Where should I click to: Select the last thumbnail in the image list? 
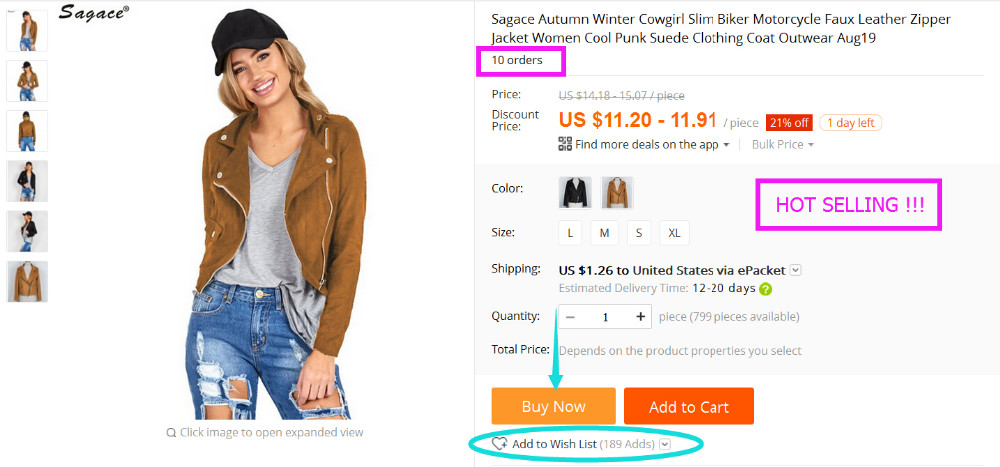tap(27, 281)
